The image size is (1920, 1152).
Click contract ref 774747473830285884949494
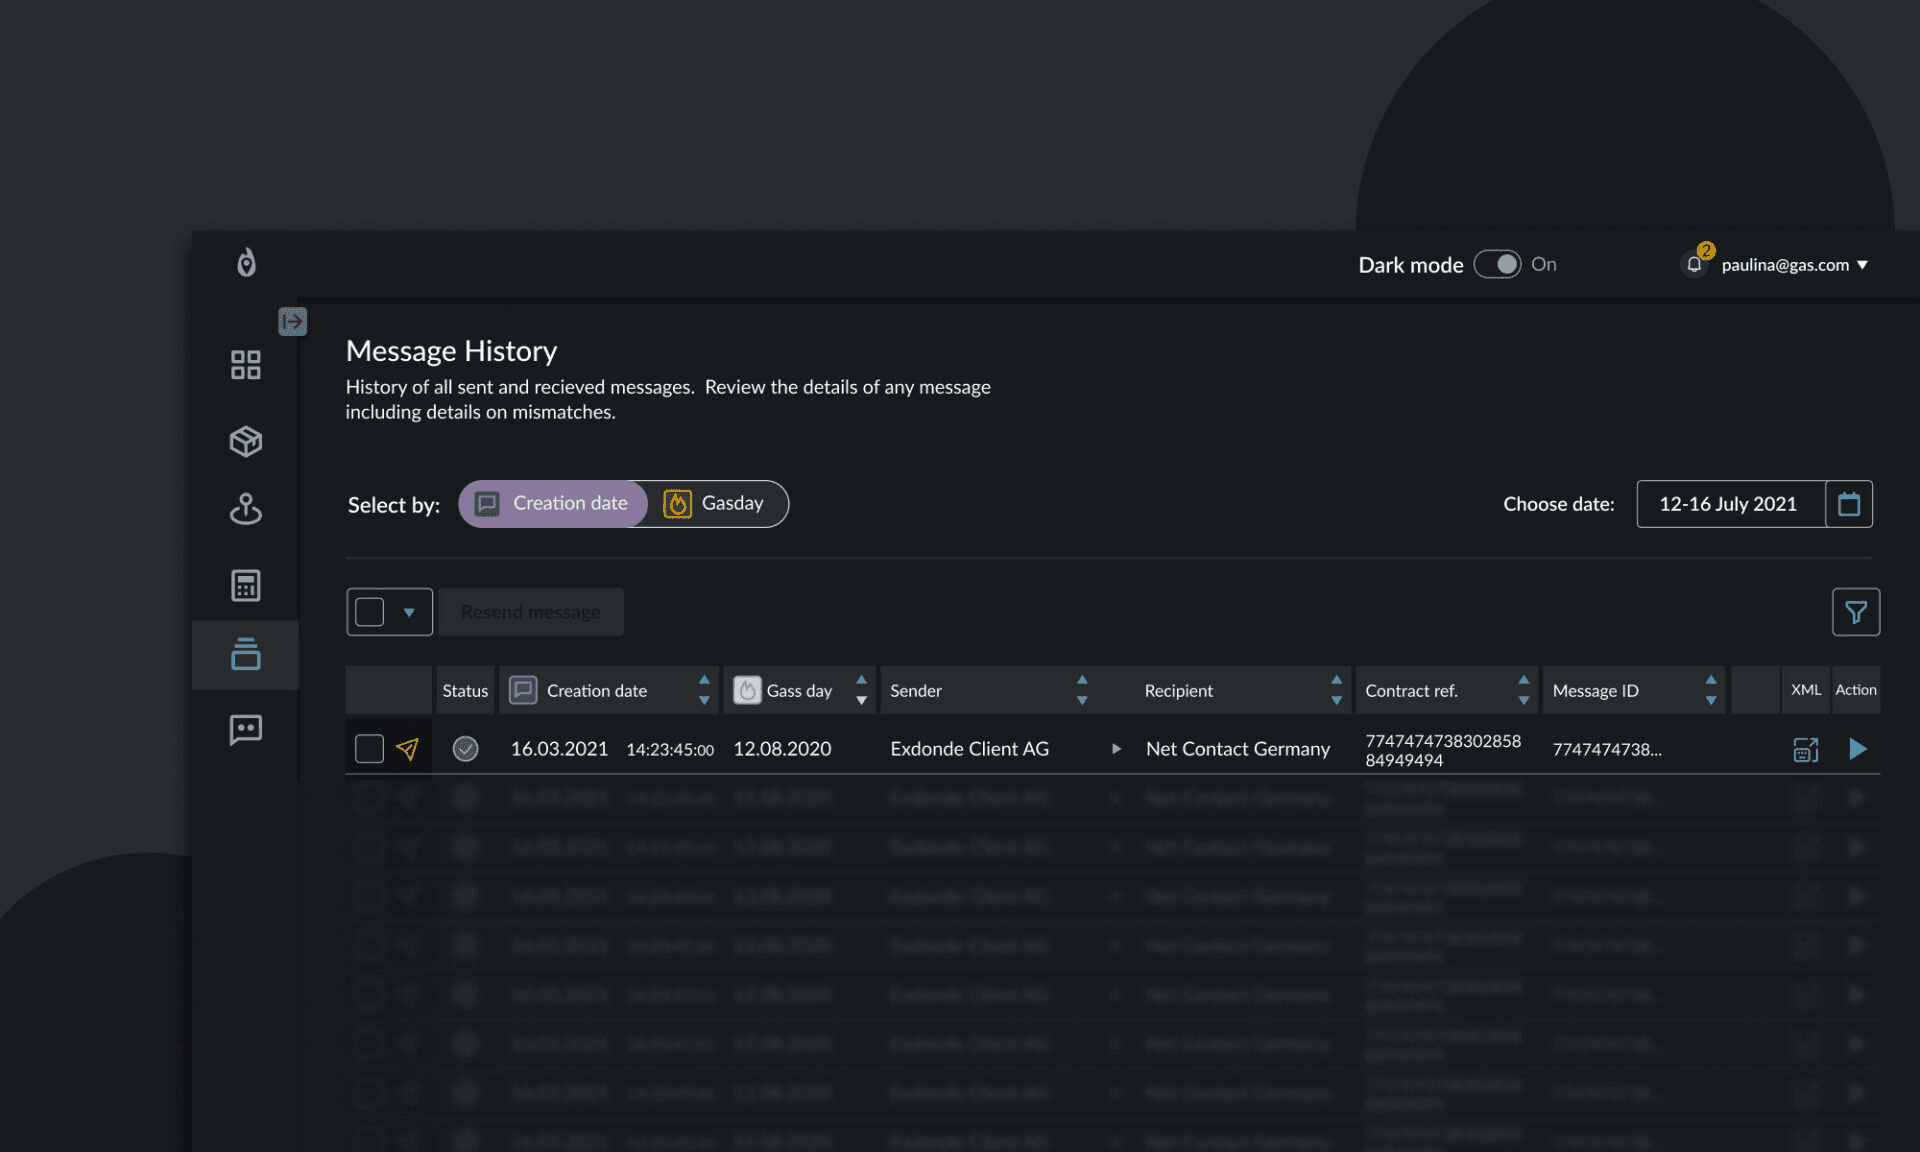[x=1442, y=750]
